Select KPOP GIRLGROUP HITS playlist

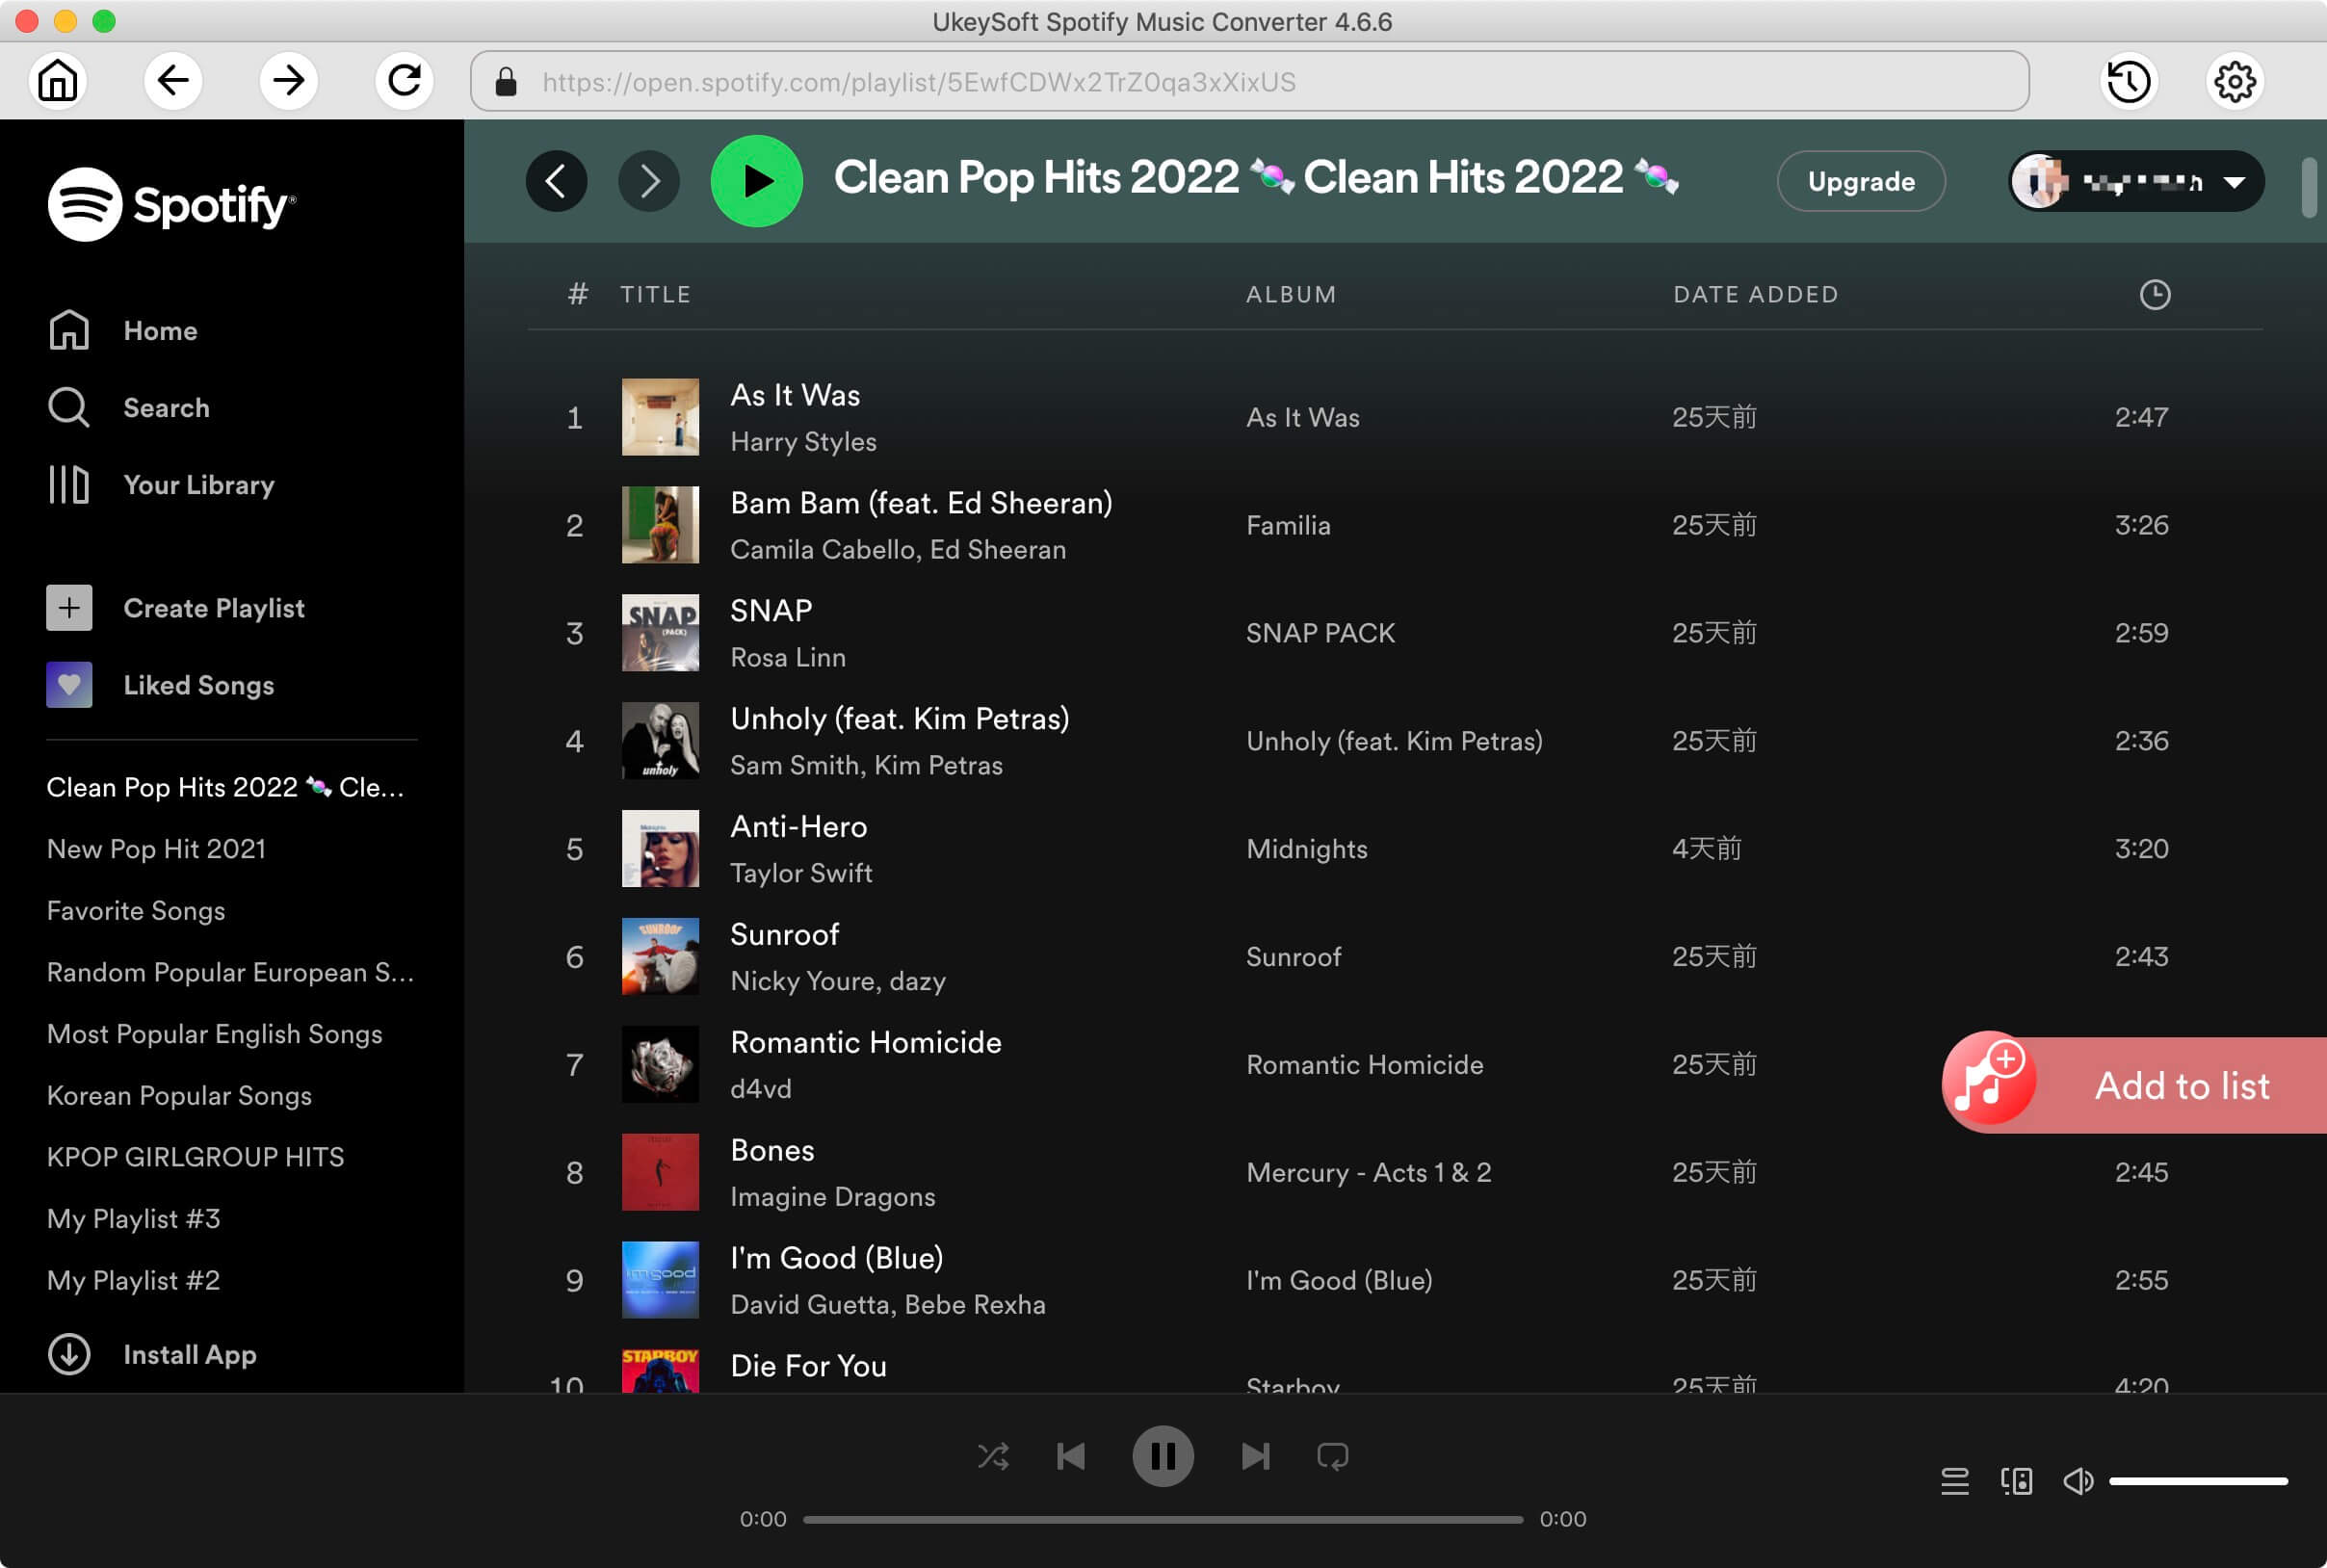tap(195, 1157)
